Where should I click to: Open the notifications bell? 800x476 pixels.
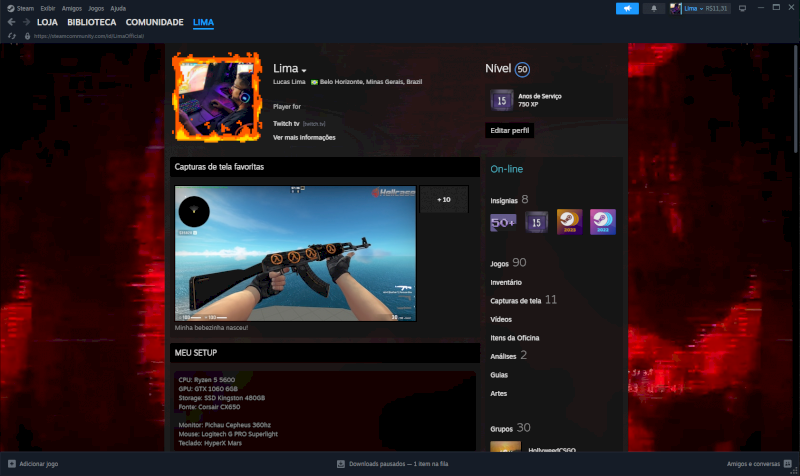pos(654,8)
